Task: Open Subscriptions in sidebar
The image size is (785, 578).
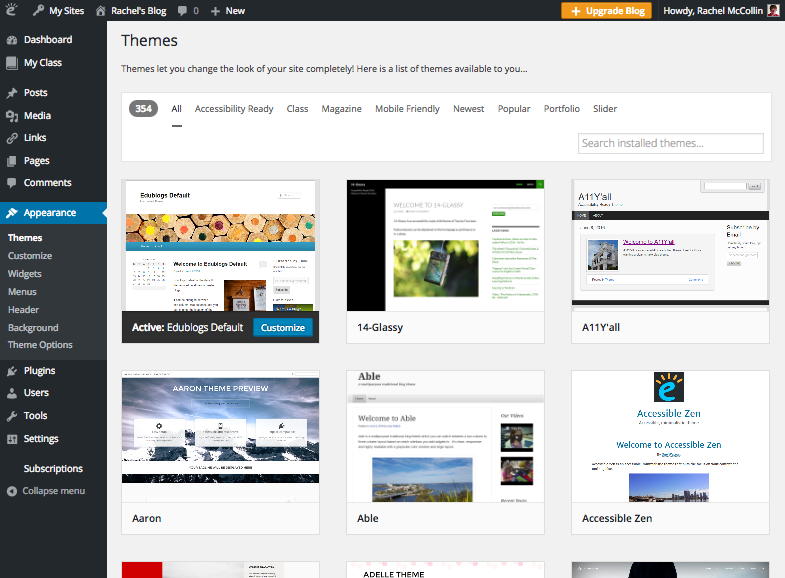Action: coord(53,469)
